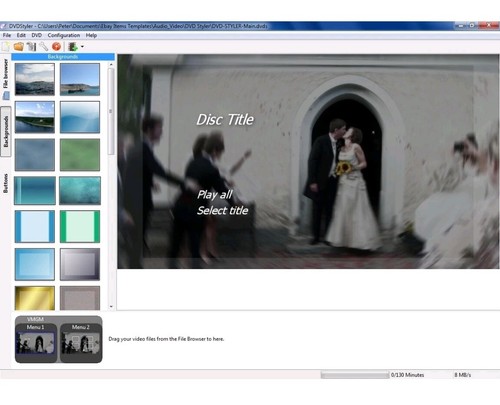Viewport: 500px width, 405px height.
Task: Open the File menu
Action: point(7,35)
